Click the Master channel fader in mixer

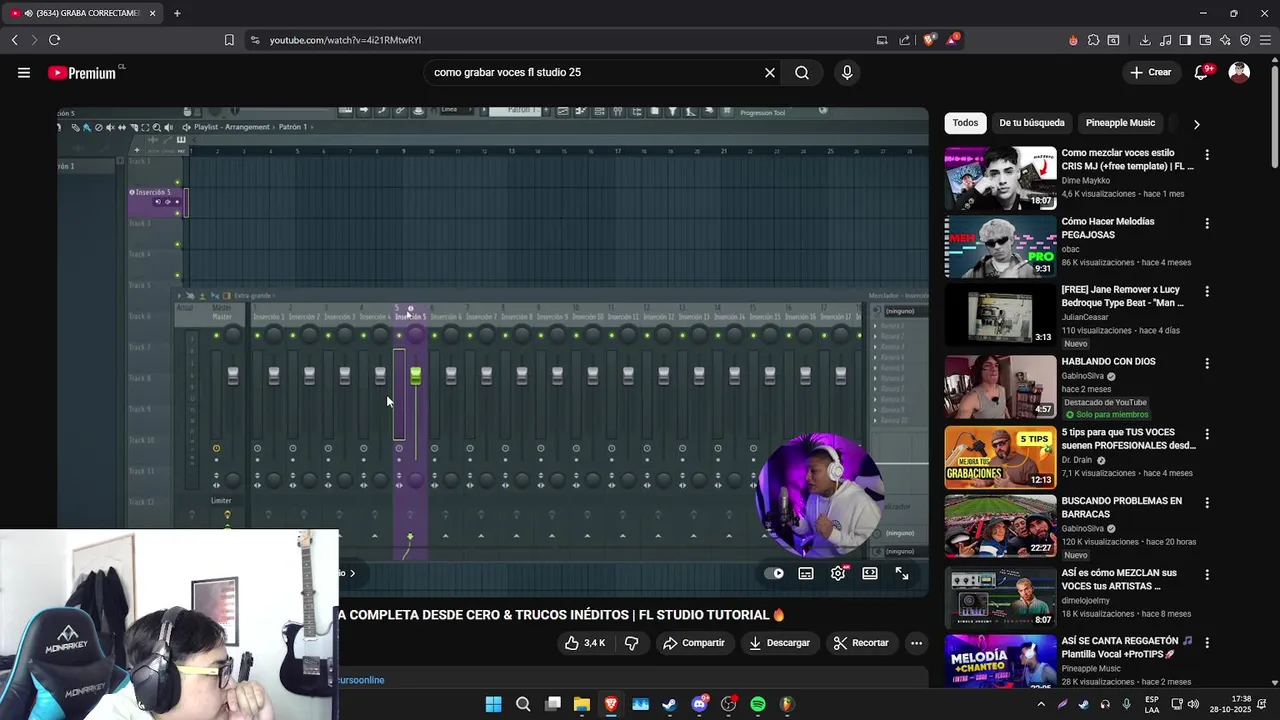point(233,376)
